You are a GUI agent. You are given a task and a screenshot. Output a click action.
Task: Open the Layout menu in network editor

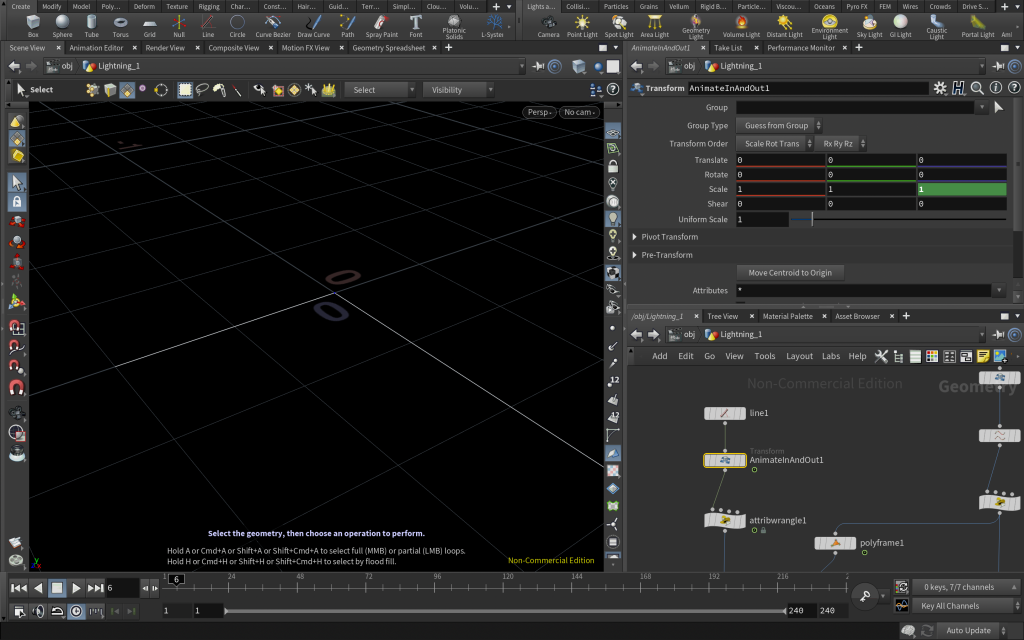pos(799,356)
